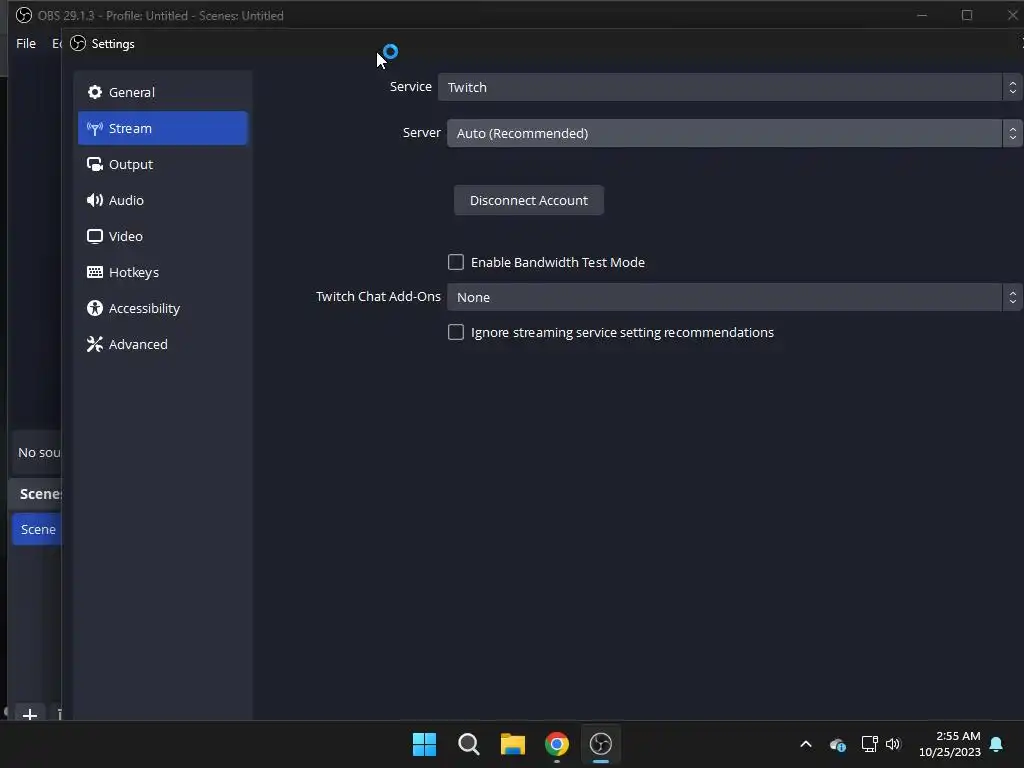Open the Advanced settings category
The image size is (1024, 768).
click(163, 344)
